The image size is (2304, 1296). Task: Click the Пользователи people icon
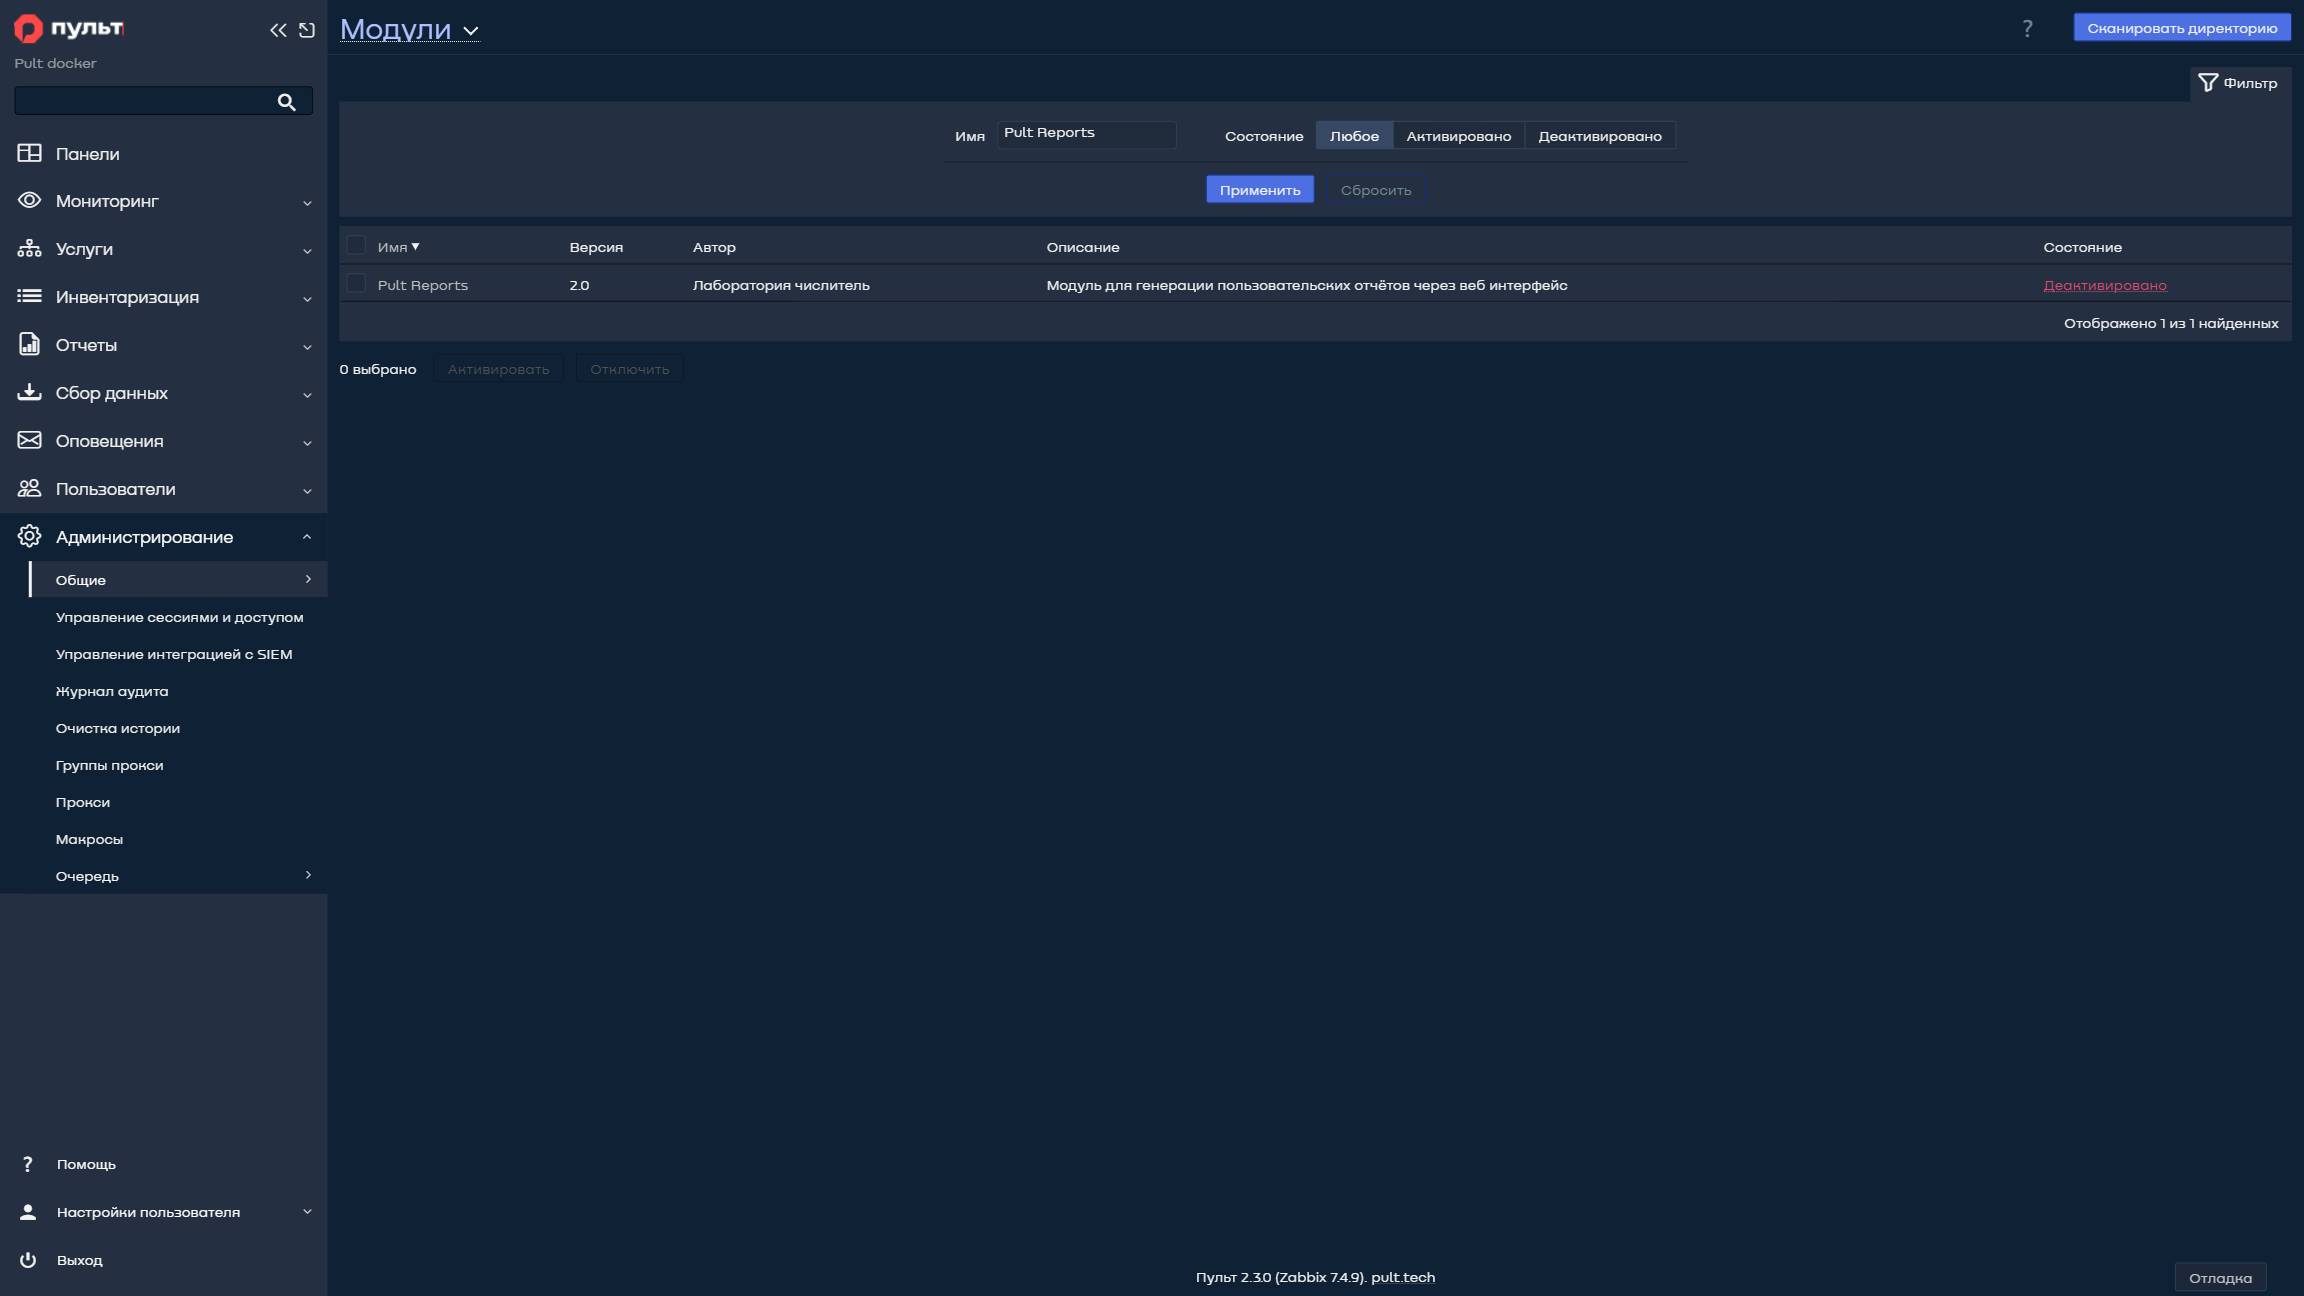[x=29, y=488]
